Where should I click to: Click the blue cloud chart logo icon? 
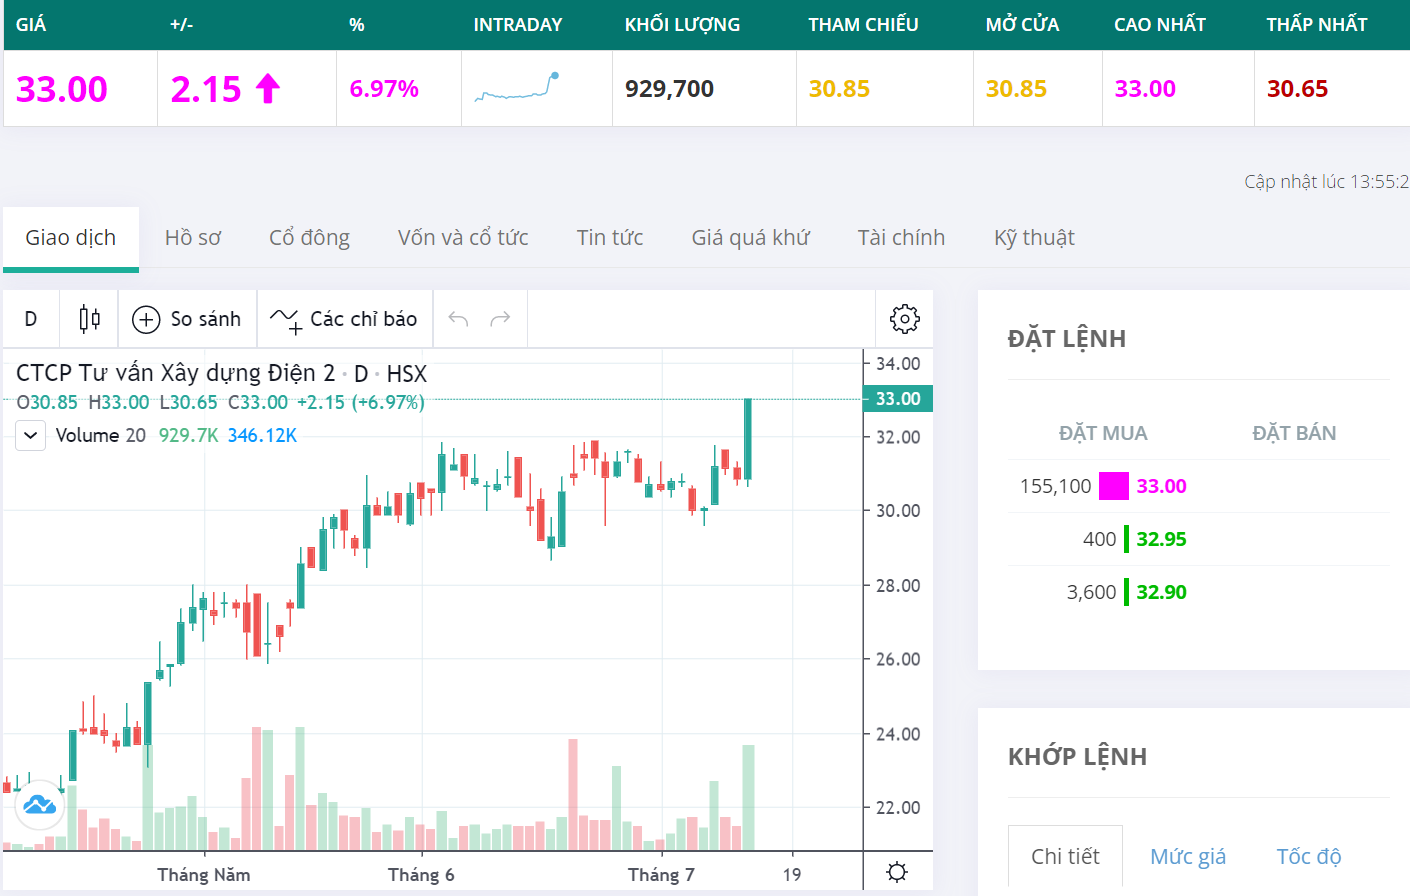point(40,805)
